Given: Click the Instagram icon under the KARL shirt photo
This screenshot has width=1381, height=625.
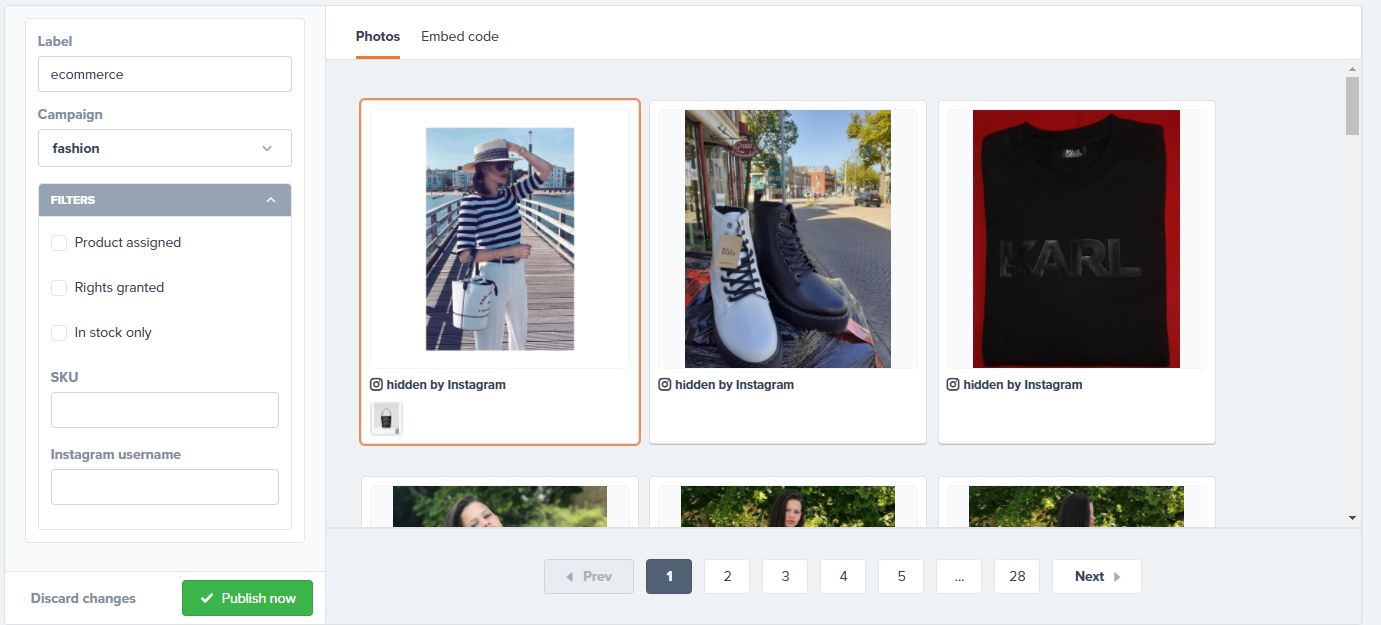Looking at the screenshot, I should tap(953, 385).
